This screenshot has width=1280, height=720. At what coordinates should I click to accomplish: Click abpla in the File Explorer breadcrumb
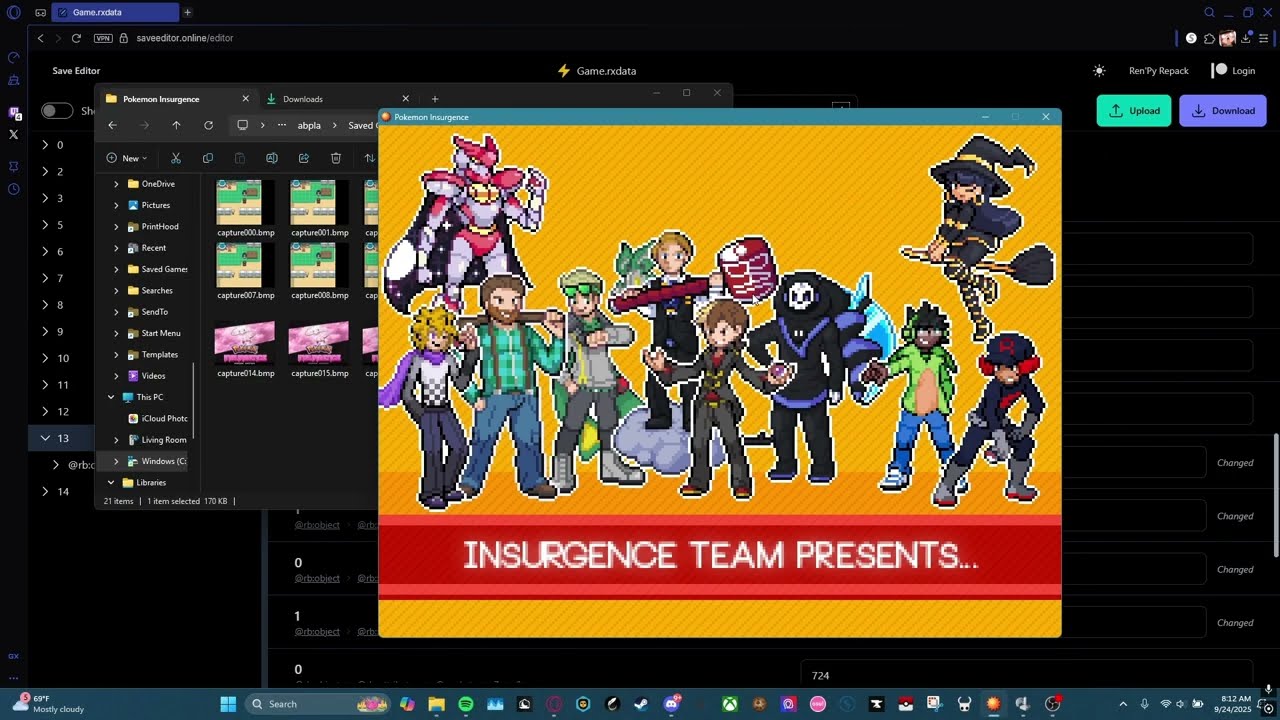(x=309, y=126)
